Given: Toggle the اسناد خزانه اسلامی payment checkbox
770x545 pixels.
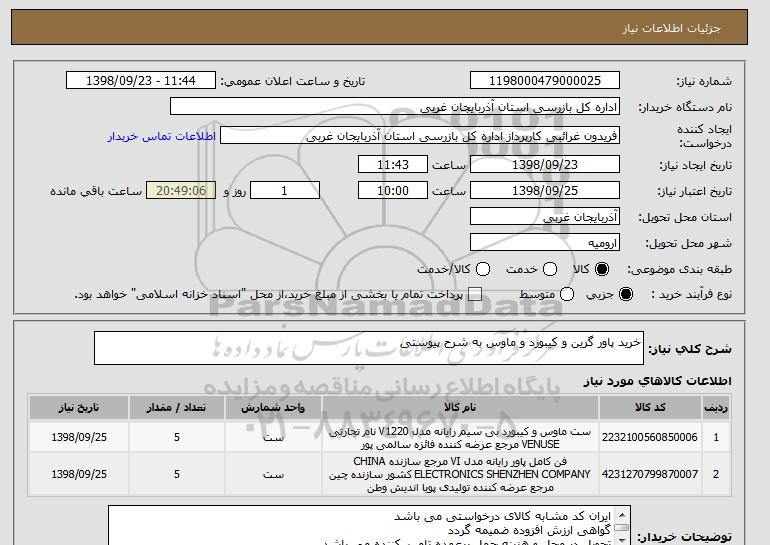Looking at the screenshot, I should click(475, 295).
